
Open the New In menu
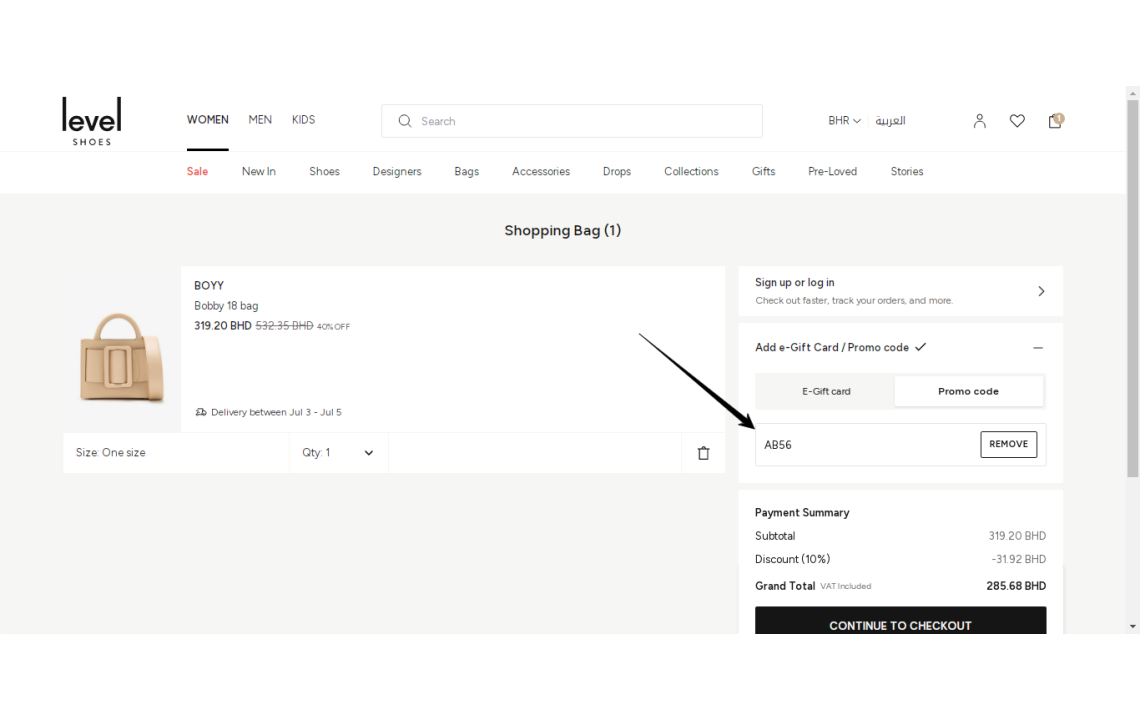click(x=259, y=172)
